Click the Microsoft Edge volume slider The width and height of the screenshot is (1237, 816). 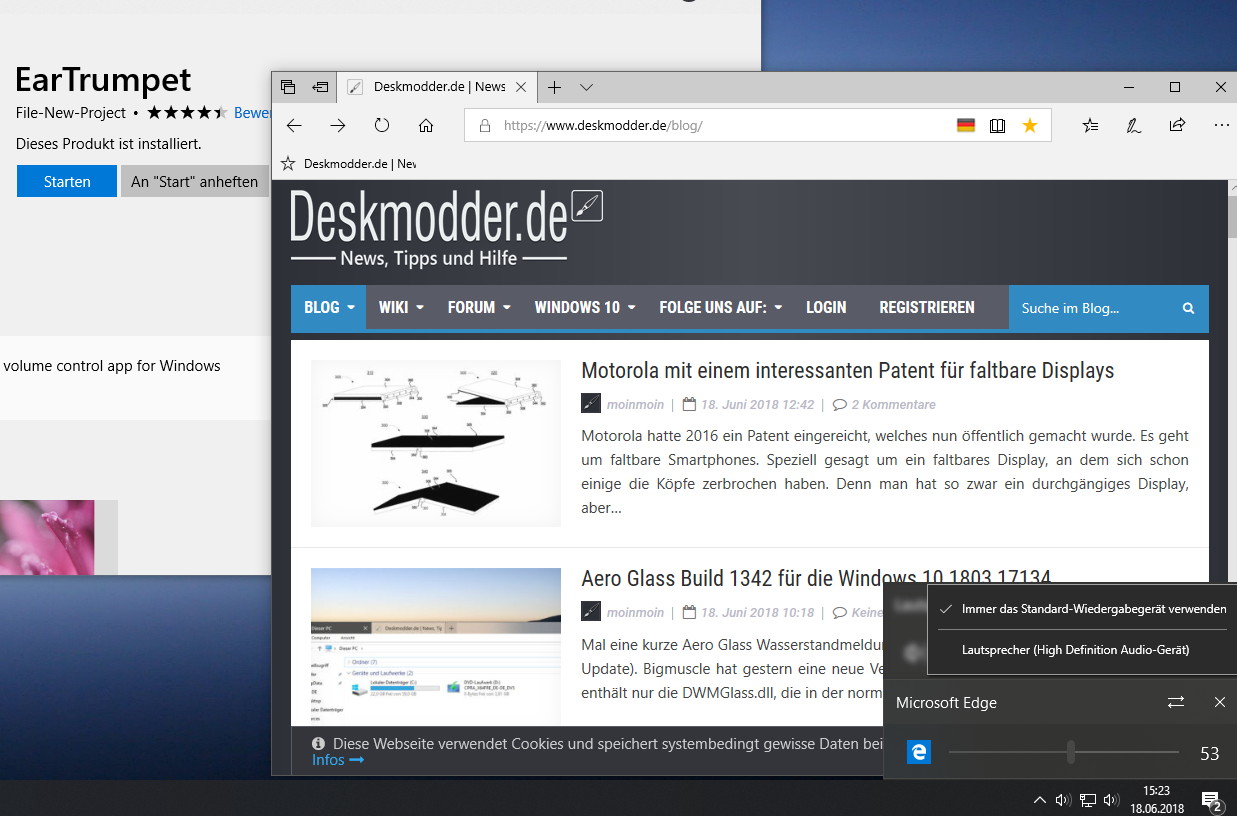point(1064,752)
